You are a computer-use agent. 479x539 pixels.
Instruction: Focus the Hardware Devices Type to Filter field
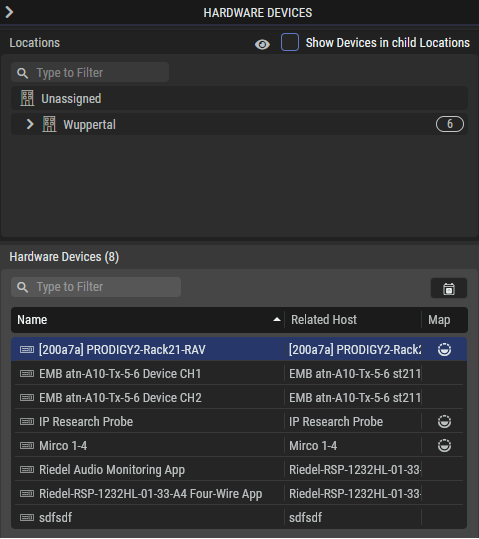(96, 287)
